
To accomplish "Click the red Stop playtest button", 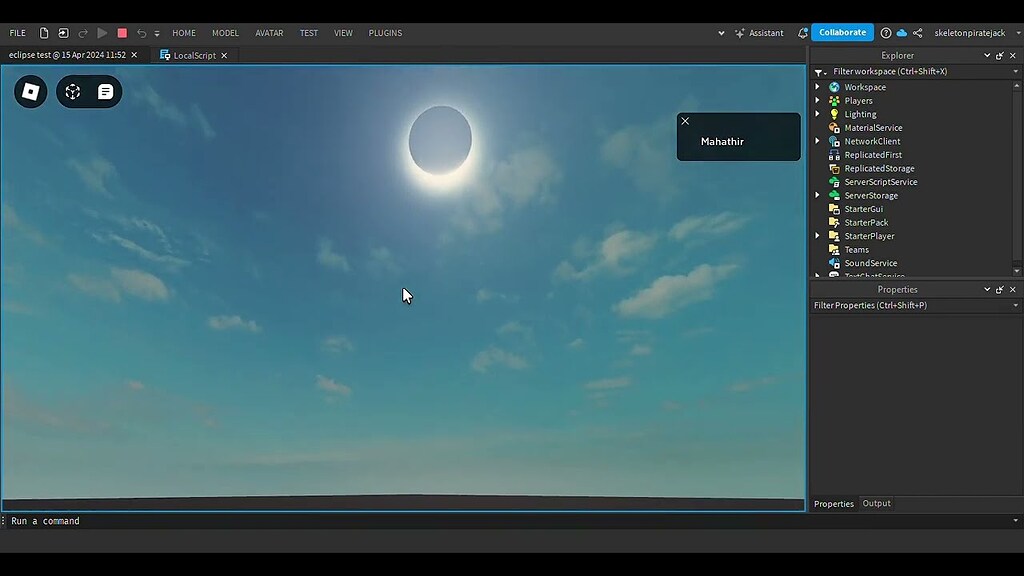I will 122,33.
